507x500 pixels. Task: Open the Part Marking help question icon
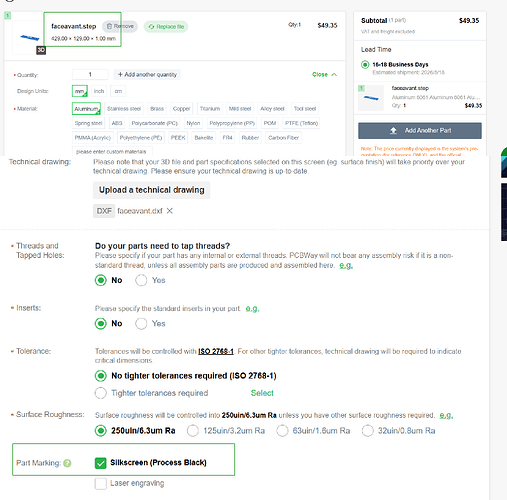click(67, 463)
